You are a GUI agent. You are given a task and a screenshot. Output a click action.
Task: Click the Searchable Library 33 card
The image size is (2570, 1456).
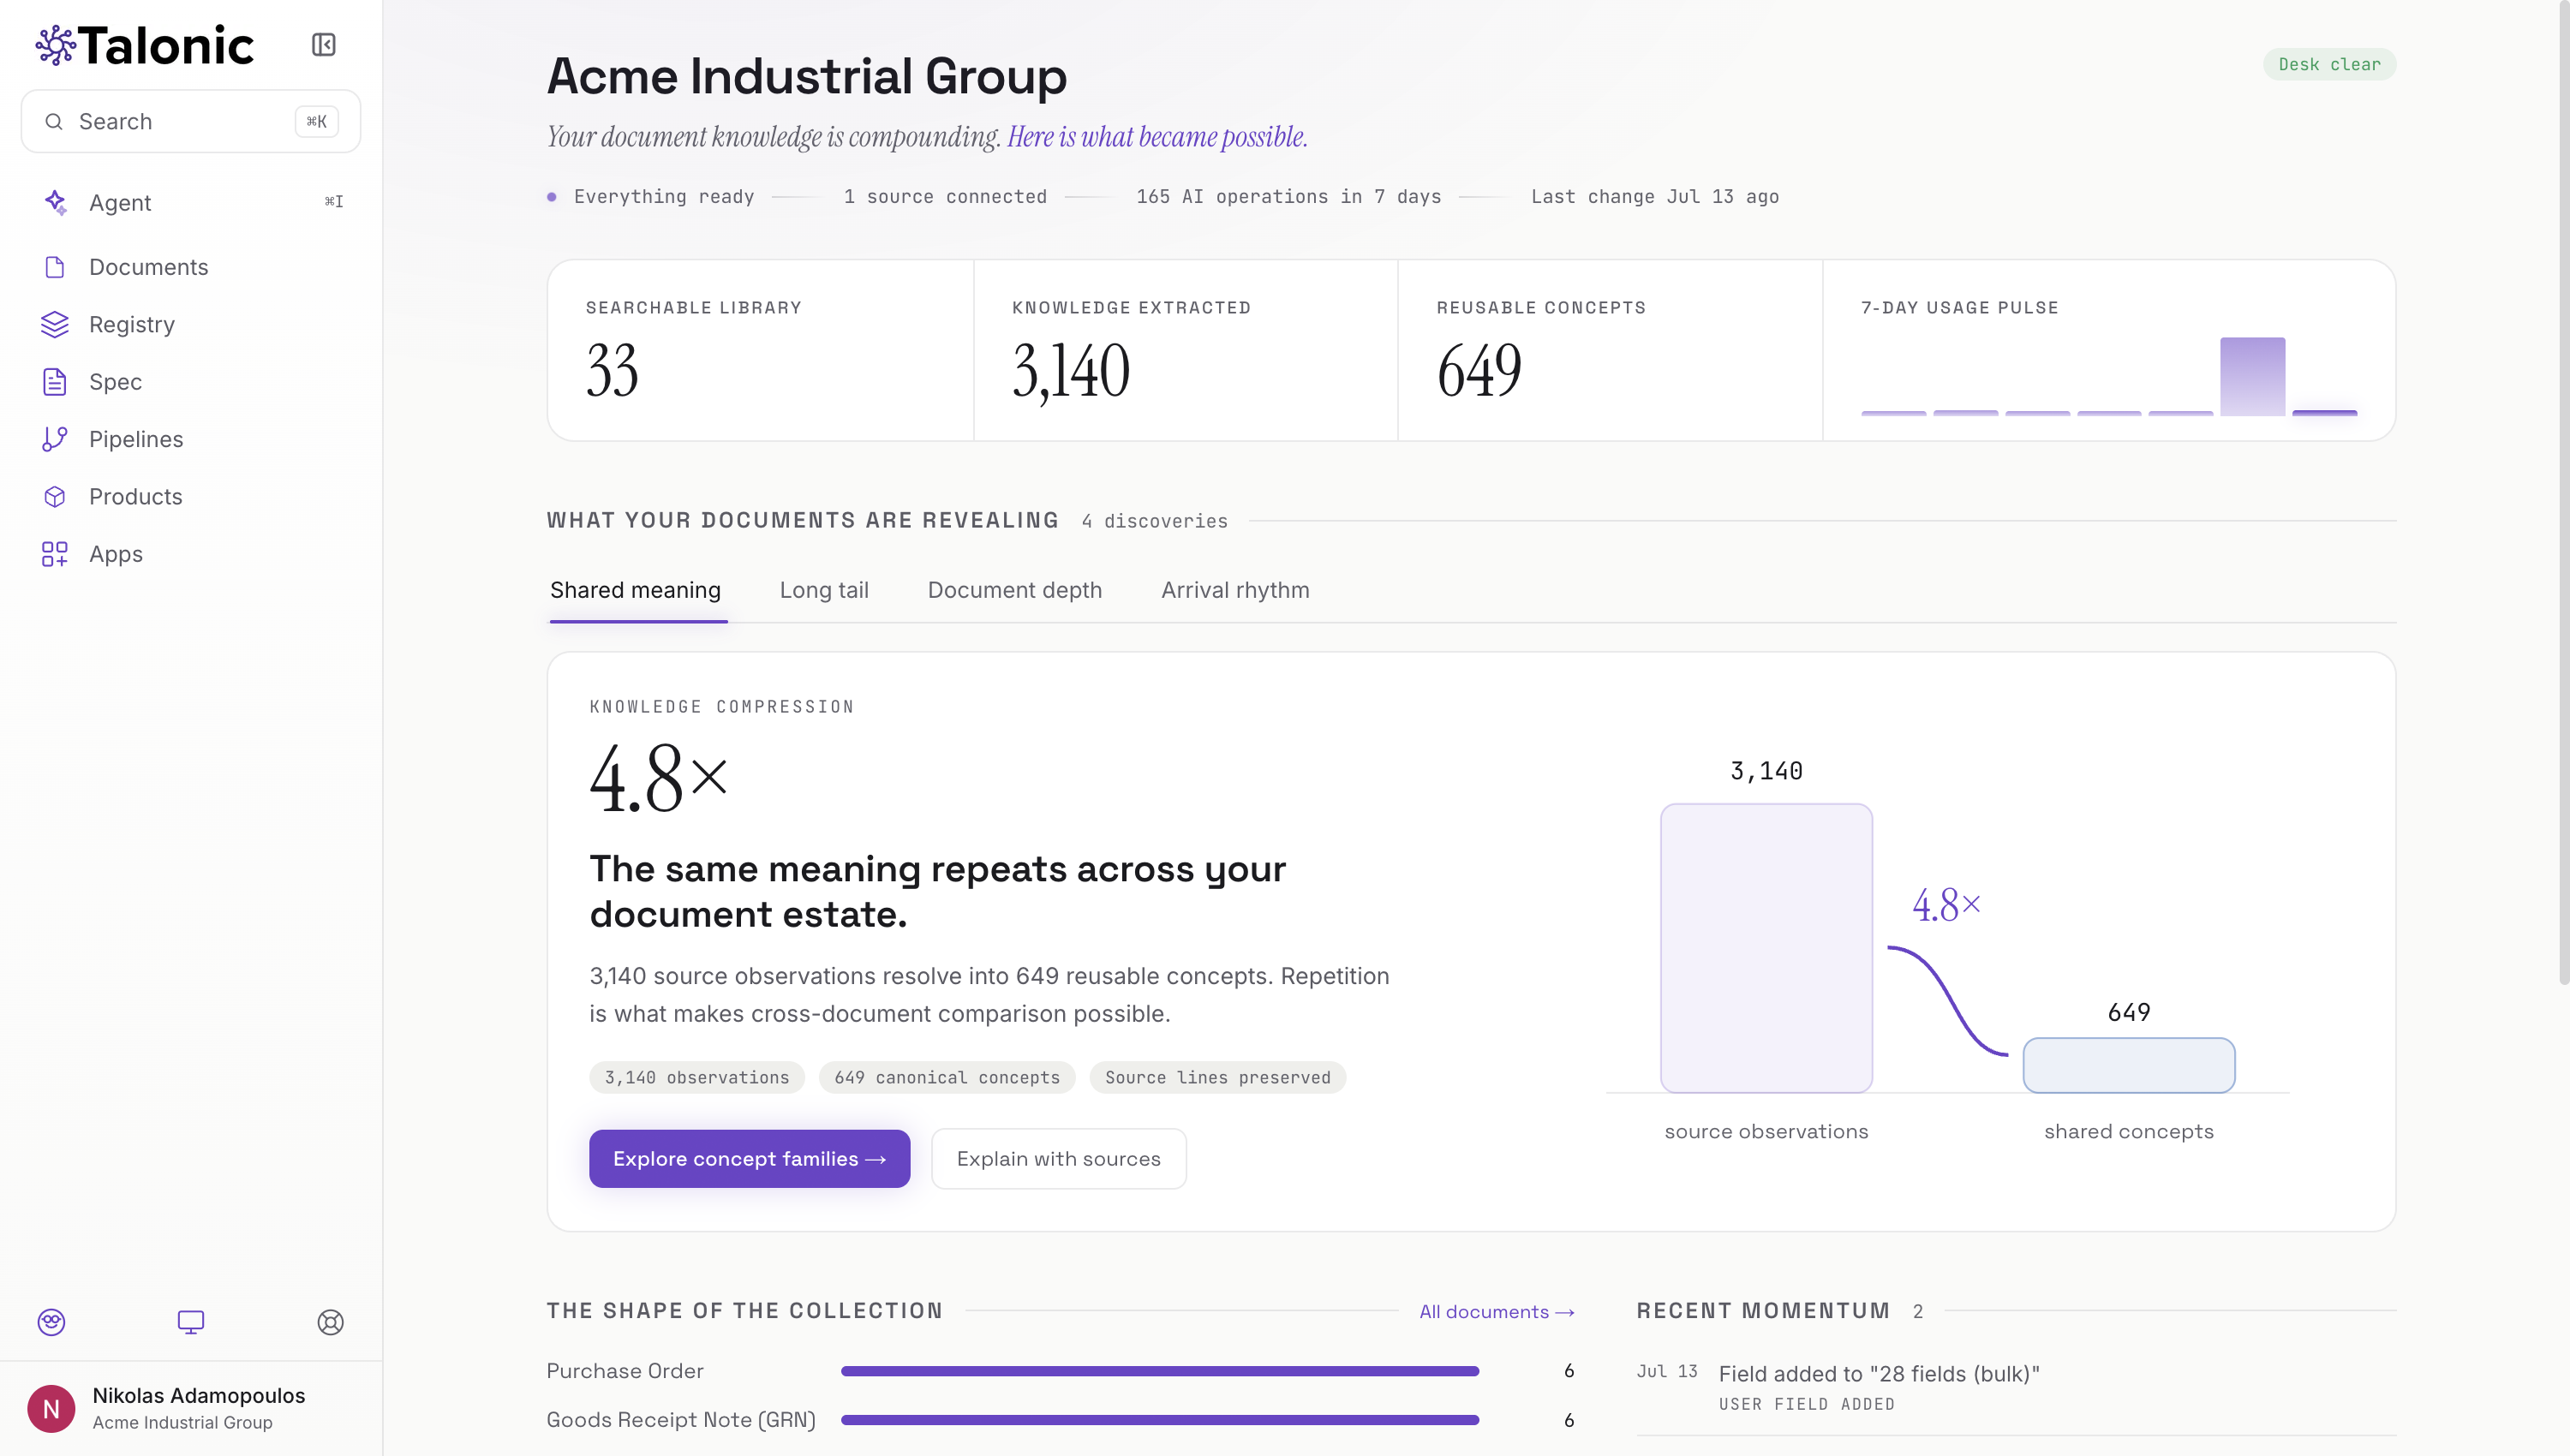(761, 350)
